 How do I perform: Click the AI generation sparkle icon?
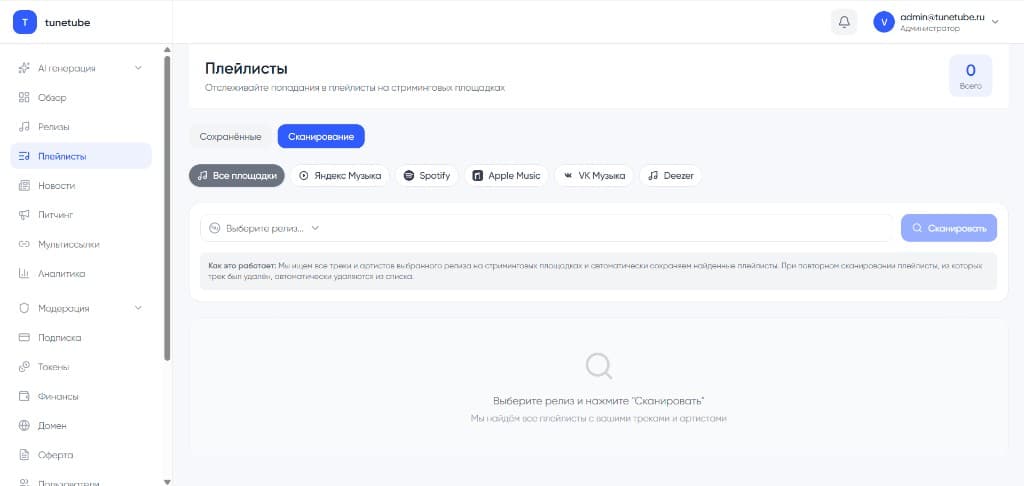(24, 68)
